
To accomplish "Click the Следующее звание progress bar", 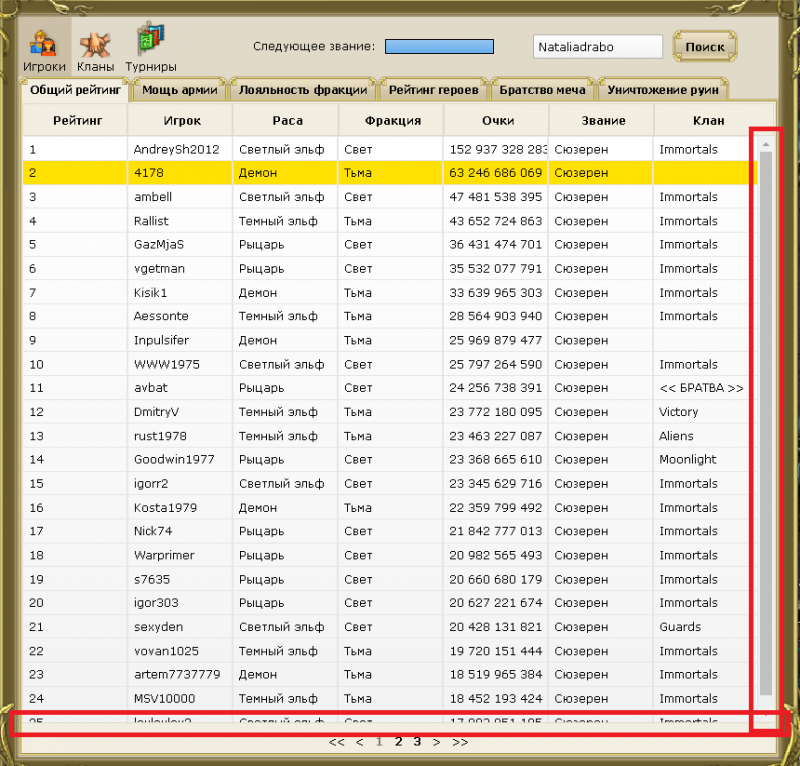I will click(439, 46).
